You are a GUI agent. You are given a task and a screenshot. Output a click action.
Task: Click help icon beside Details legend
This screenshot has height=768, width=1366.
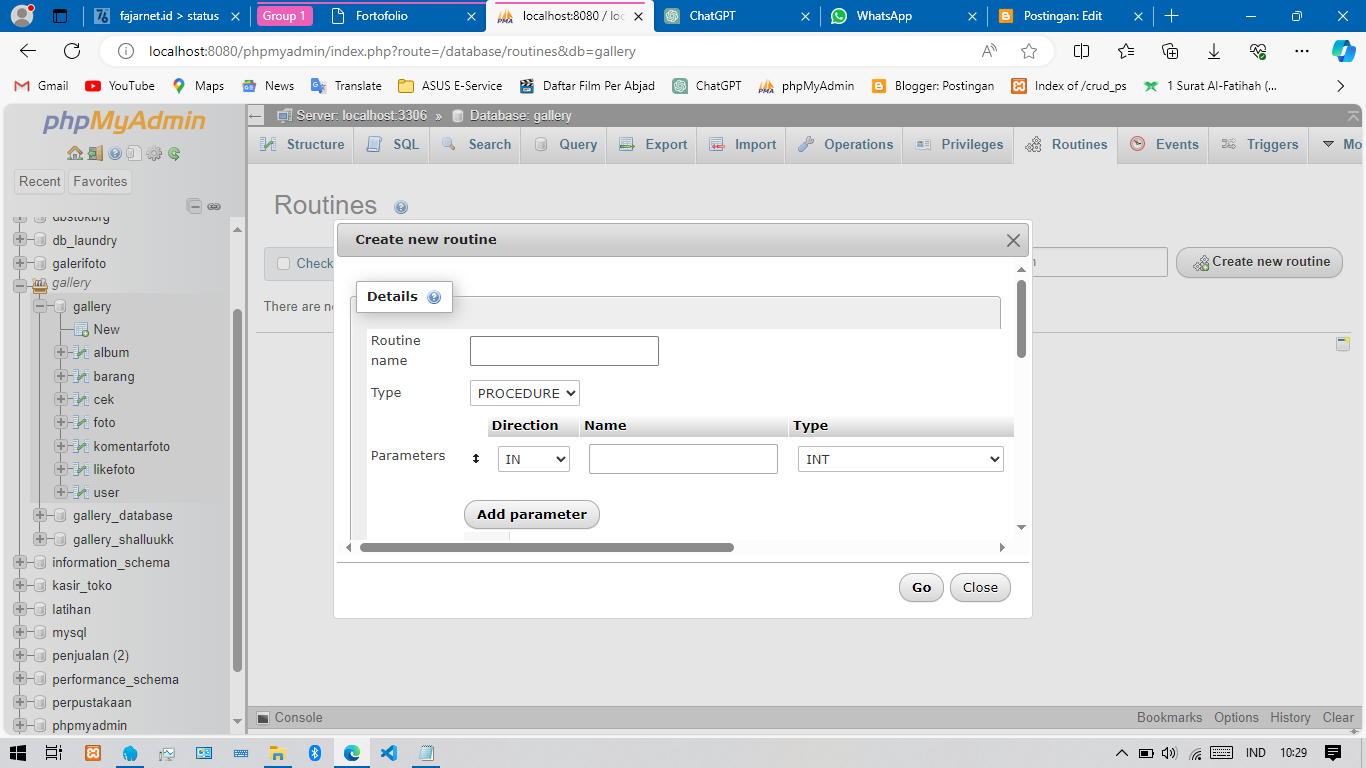pyautogui.click(x=434, y=297)
